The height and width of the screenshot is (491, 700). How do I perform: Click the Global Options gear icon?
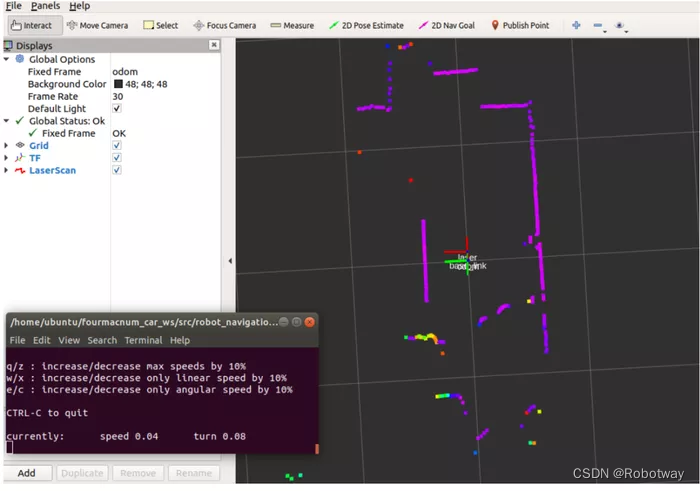point(20,59)
